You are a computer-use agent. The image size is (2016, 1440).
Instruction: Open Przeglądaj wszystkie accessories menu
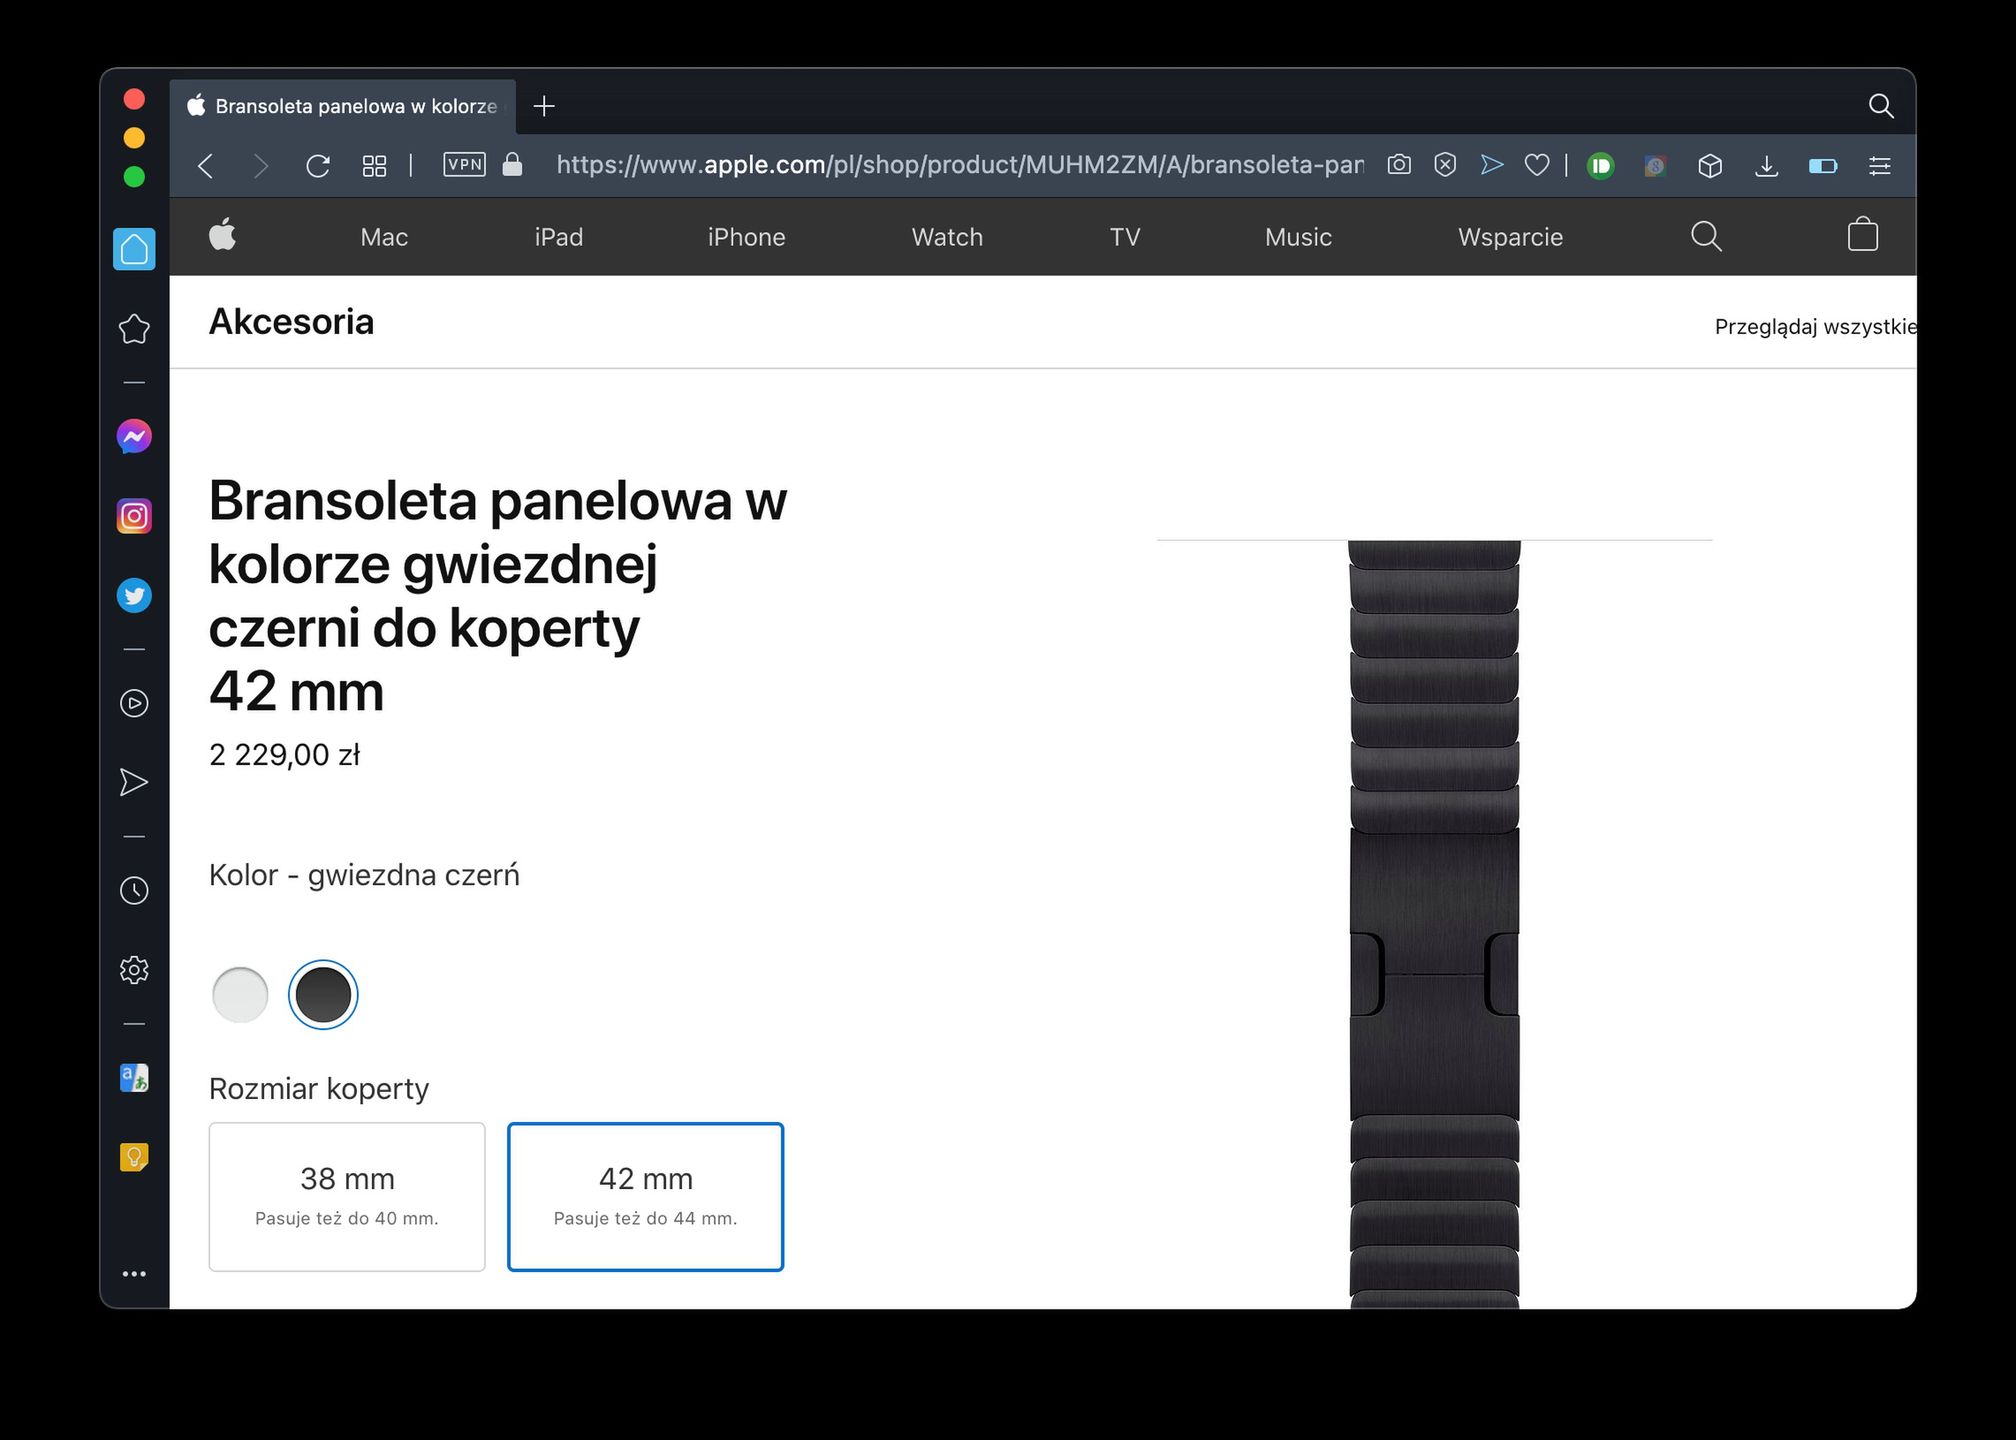point(1813,327)
